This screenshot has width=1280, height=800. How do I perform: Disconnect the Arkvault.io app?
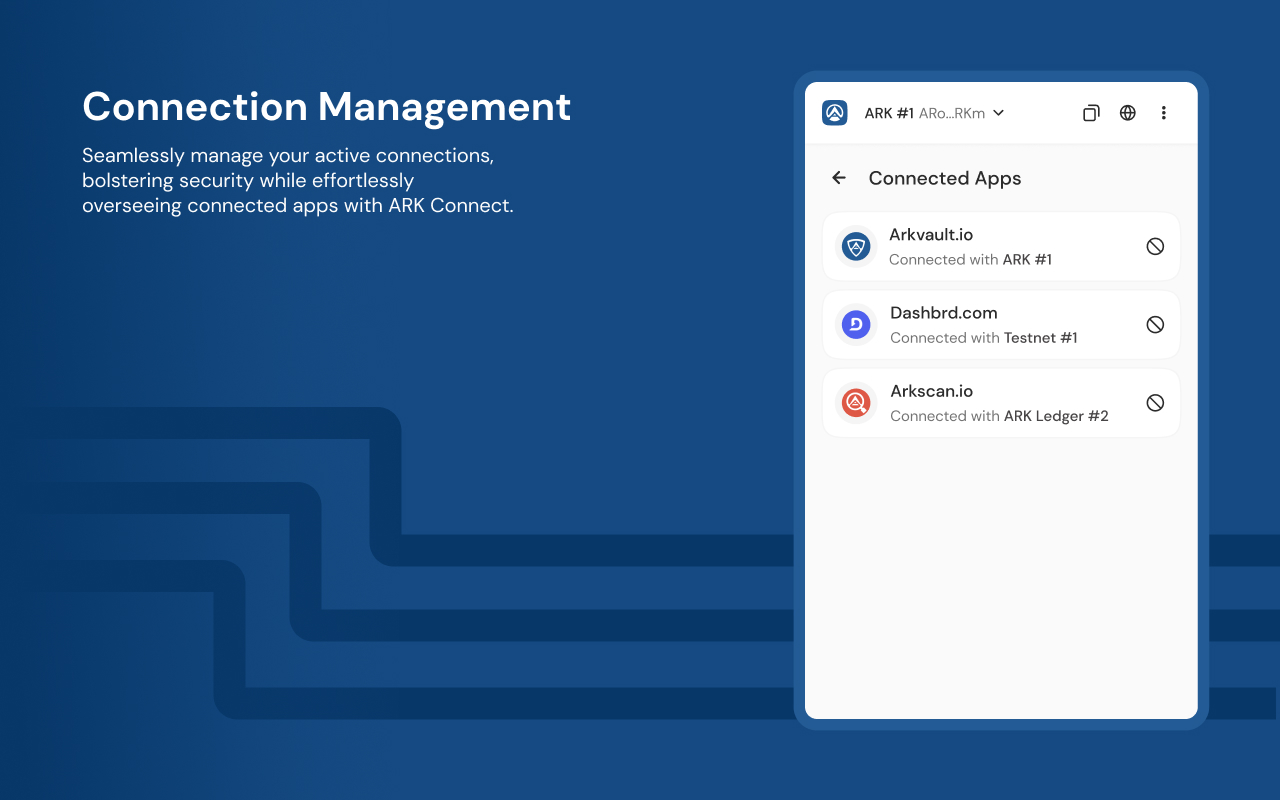pos(1155,246)
